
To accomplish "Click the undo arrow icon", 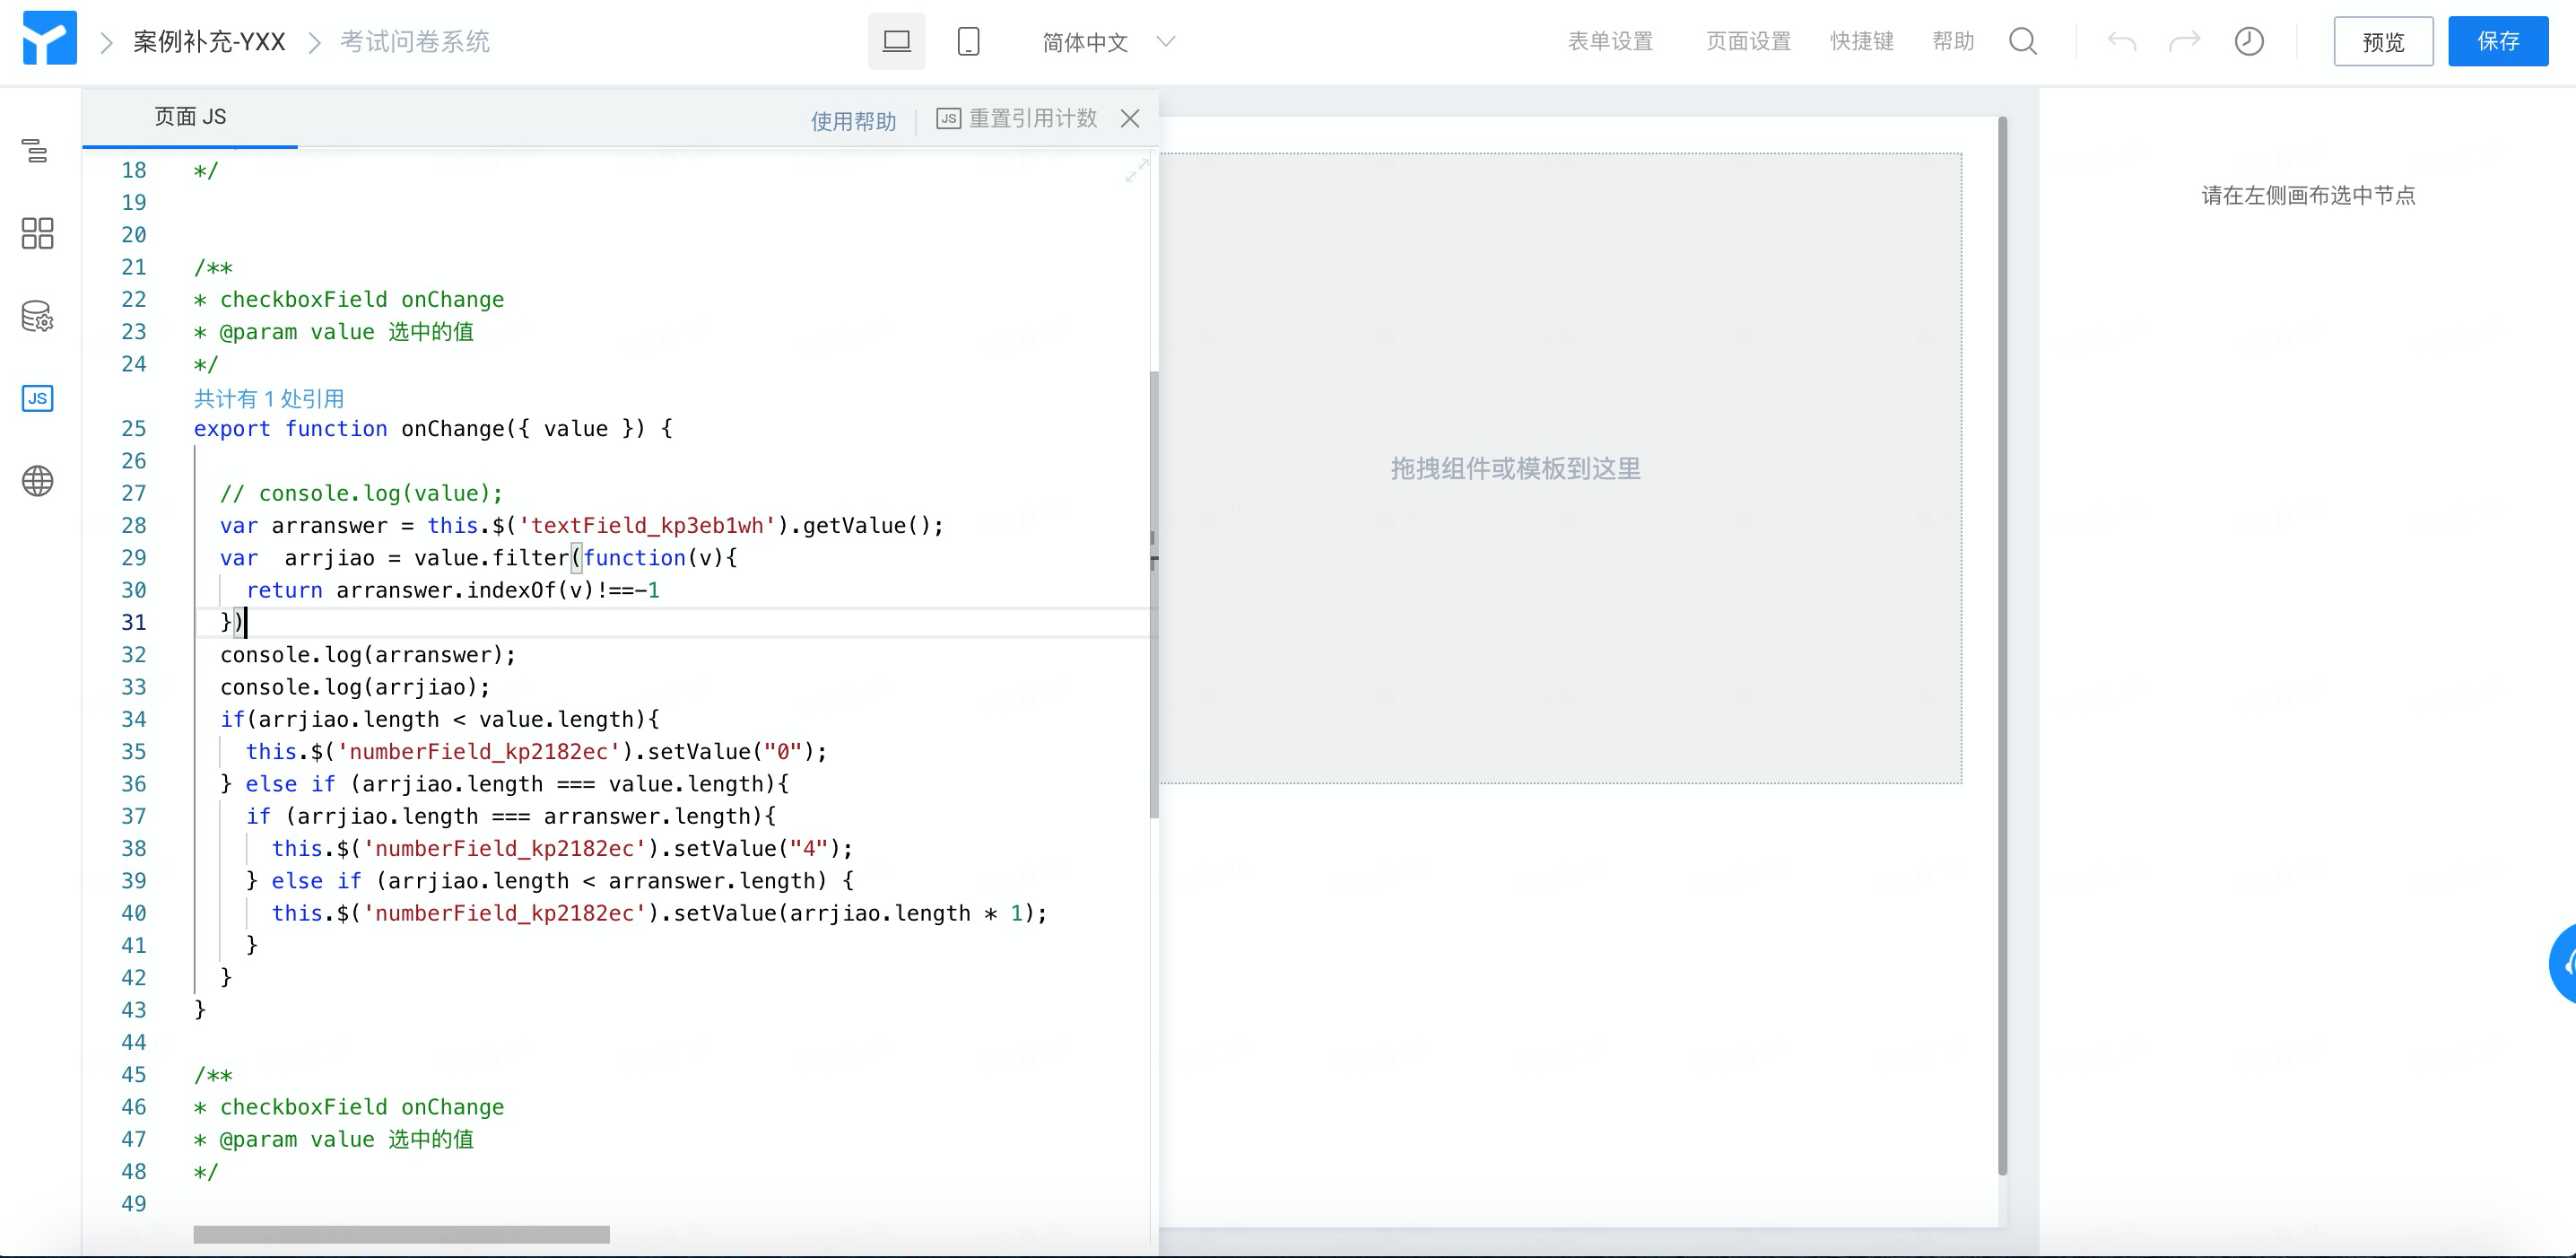I will tap(2121, 41).
